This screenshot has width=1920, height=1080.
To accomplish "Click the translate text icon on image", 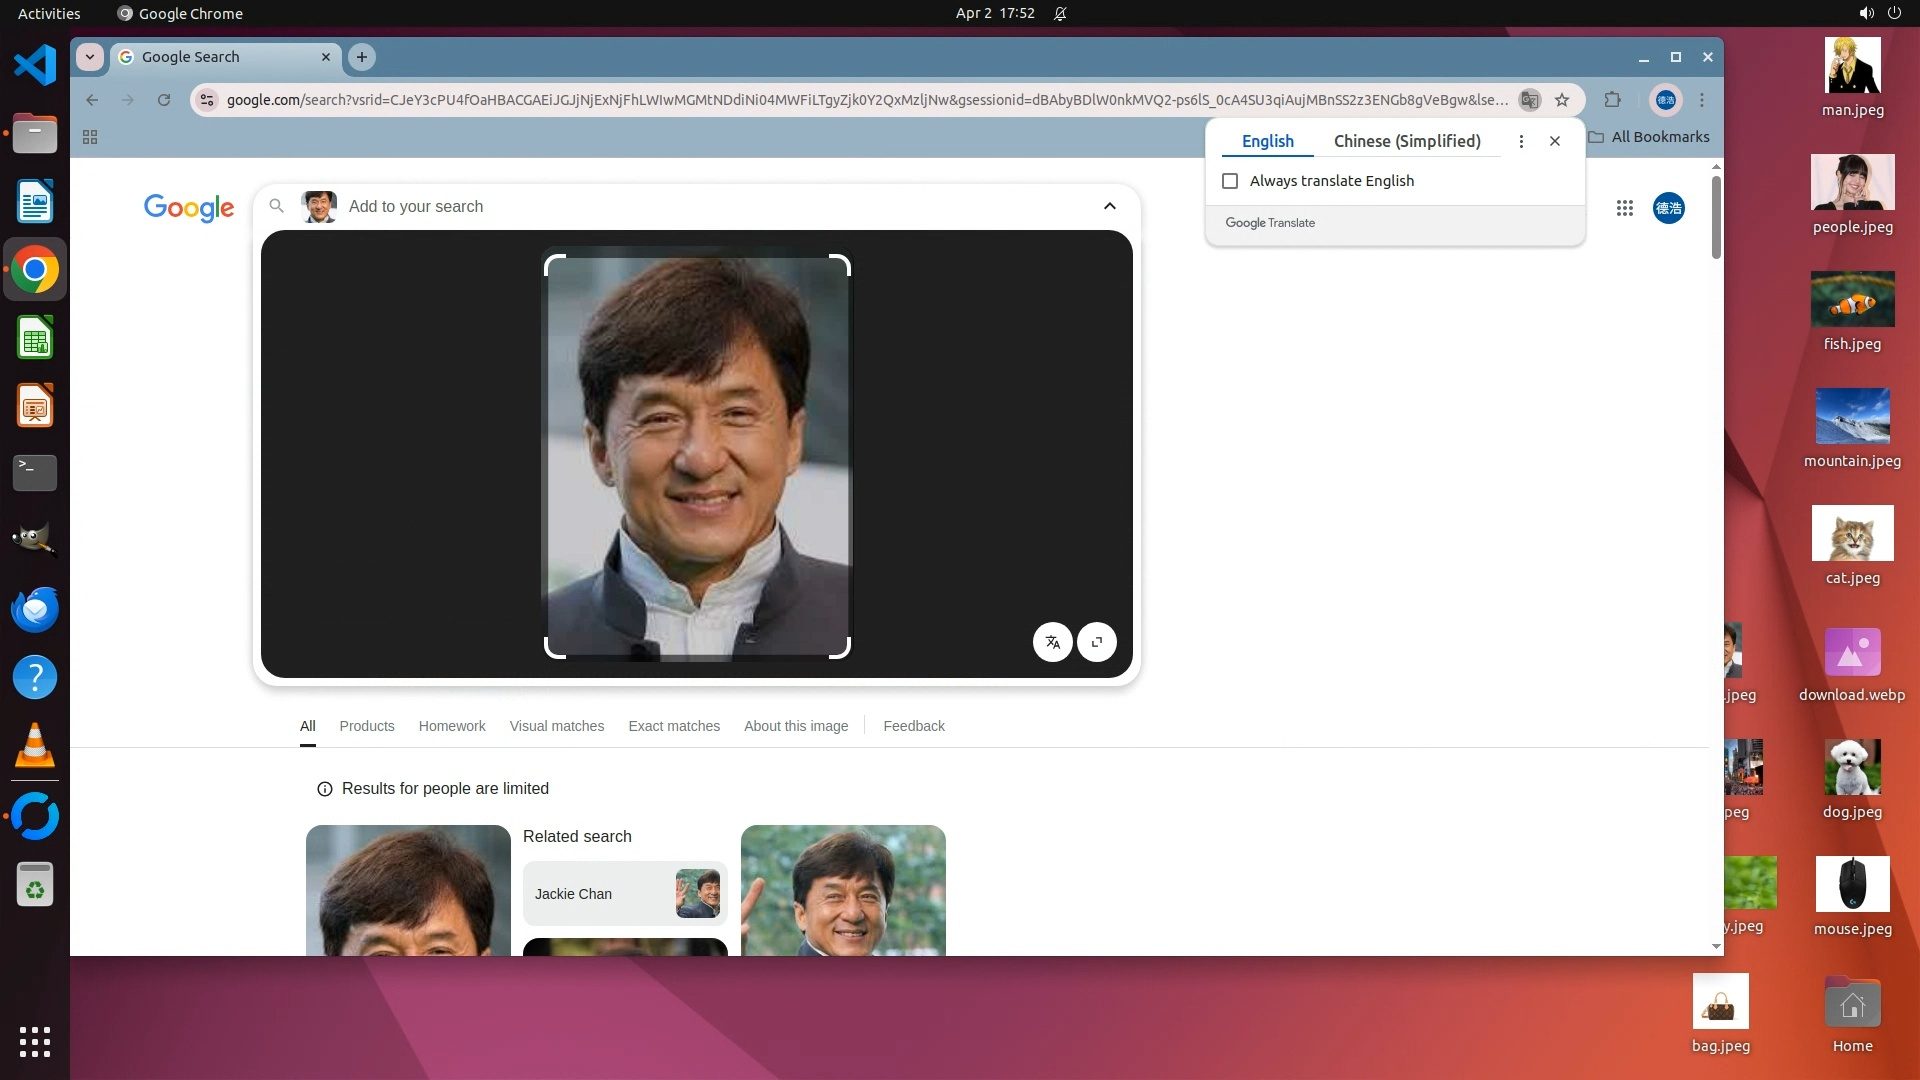I will pyautogui.click(x=1052, y=642).
